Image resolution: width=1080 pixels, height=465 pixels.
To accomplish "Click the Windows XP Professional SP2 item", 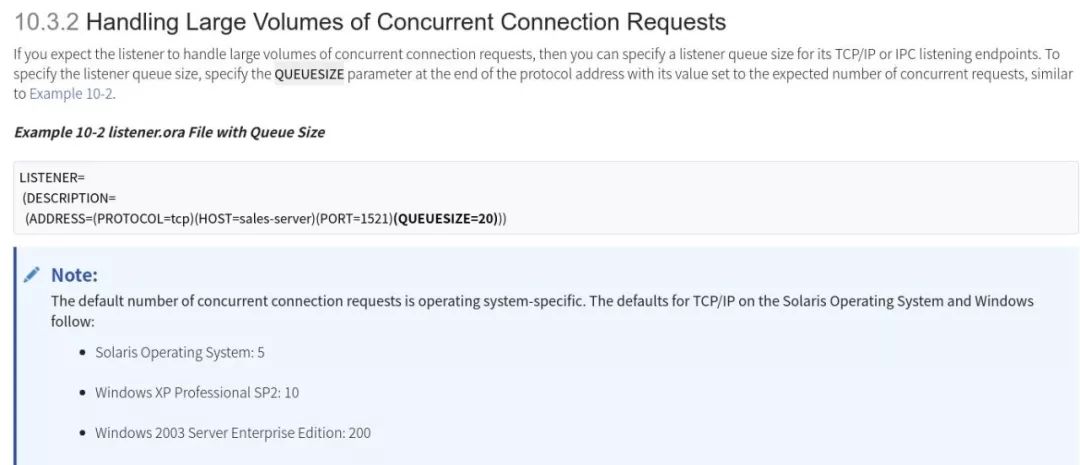I will (197, 392).
